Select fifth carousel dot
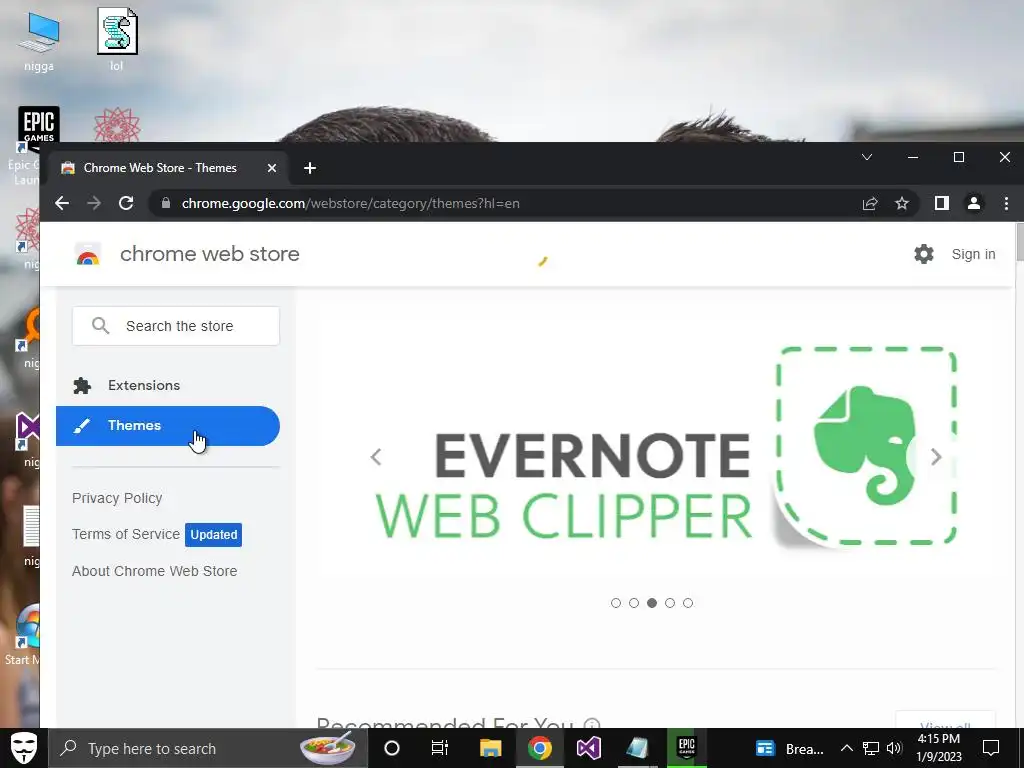 (x=688, y=603)
